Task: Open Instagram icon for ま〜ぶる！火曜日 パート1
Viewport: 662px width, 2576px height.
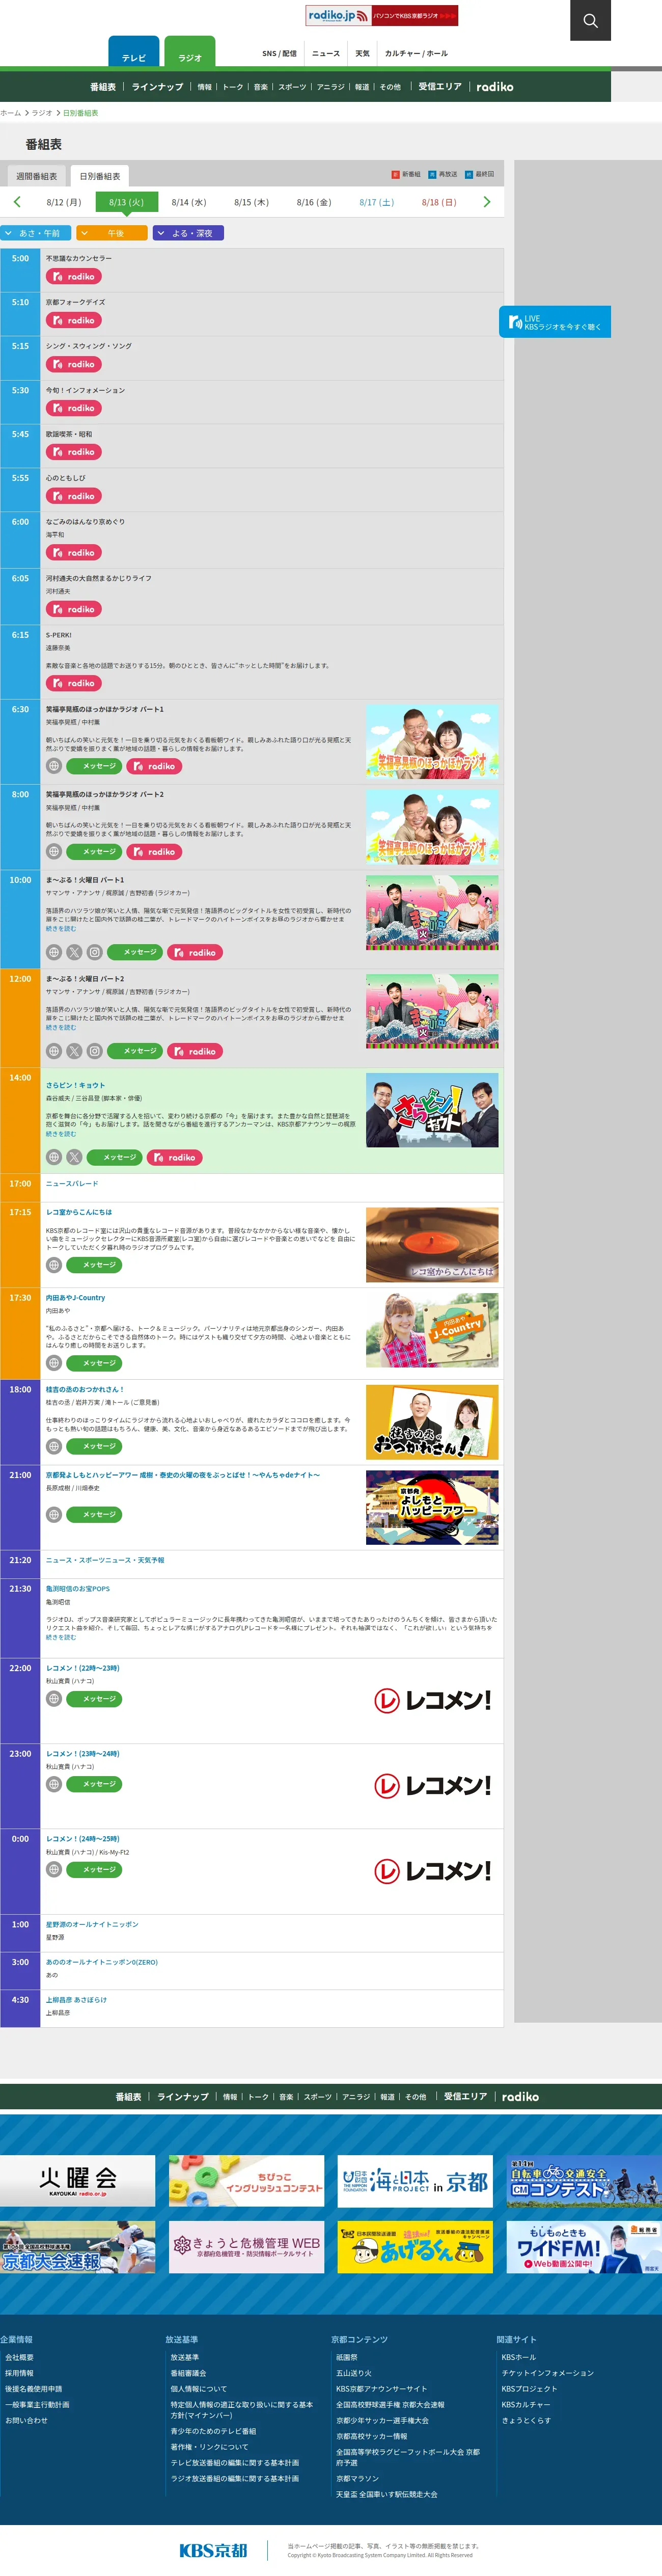Action: pyautogui.click(x=94, y=952)
